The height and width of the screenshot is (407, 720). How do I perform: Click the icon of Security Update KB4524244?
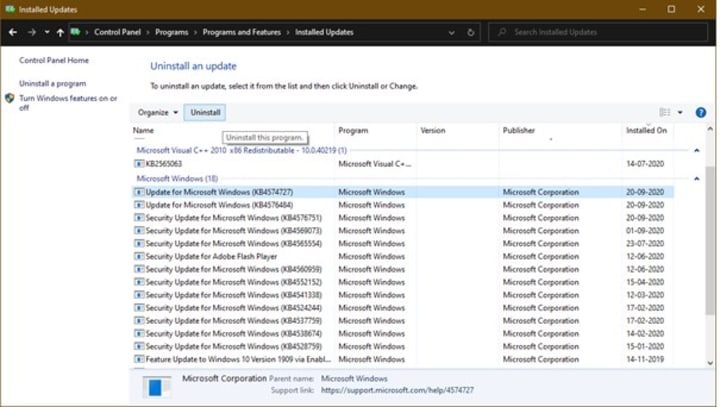139,308
